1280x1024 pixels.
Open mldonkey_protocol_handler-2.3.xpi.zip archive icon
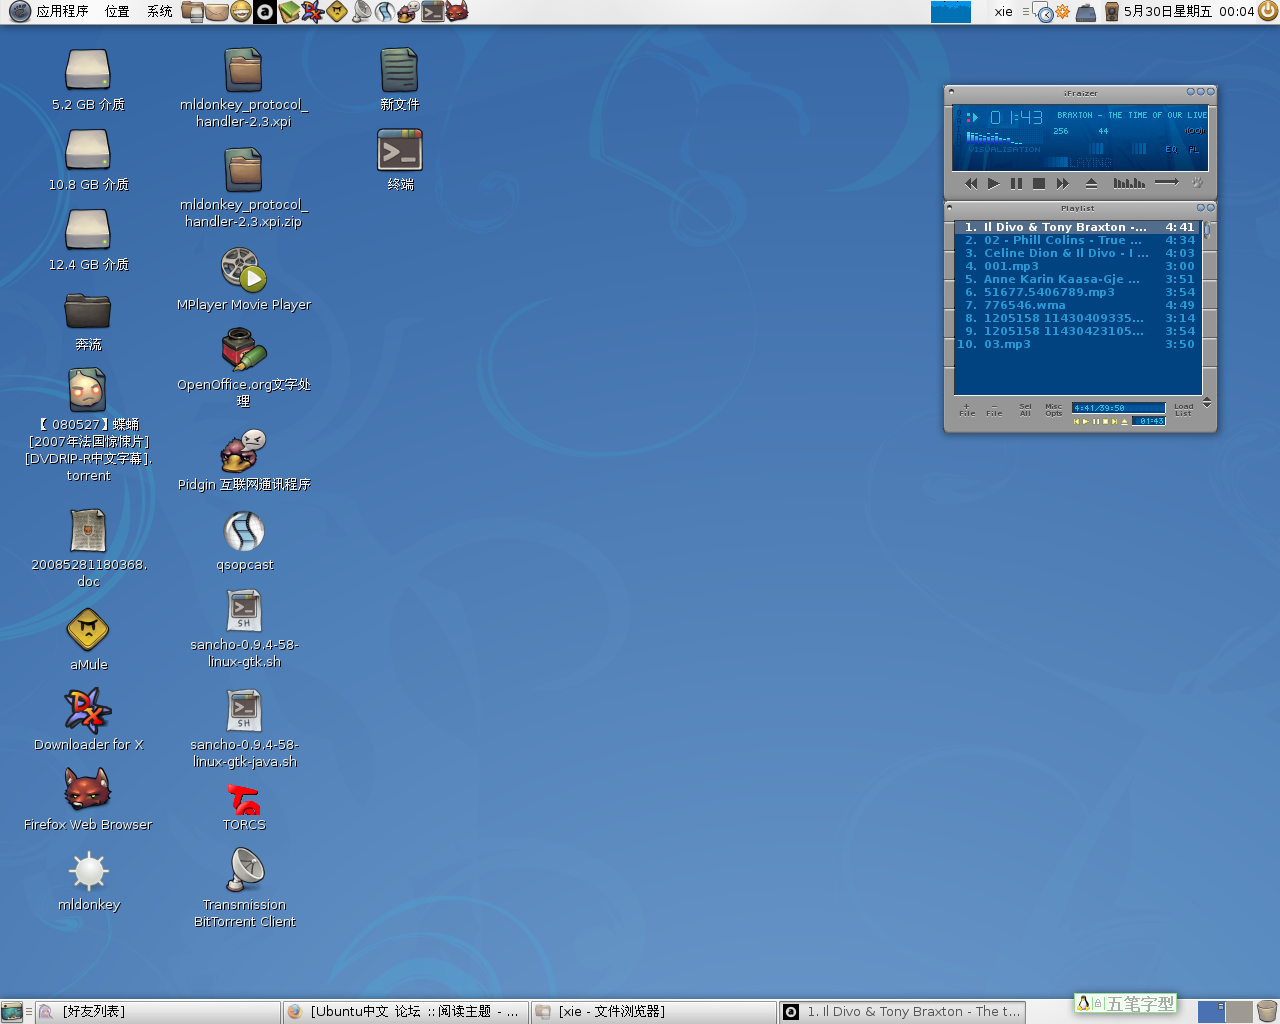pyautogui.click(x=244, y=170)
